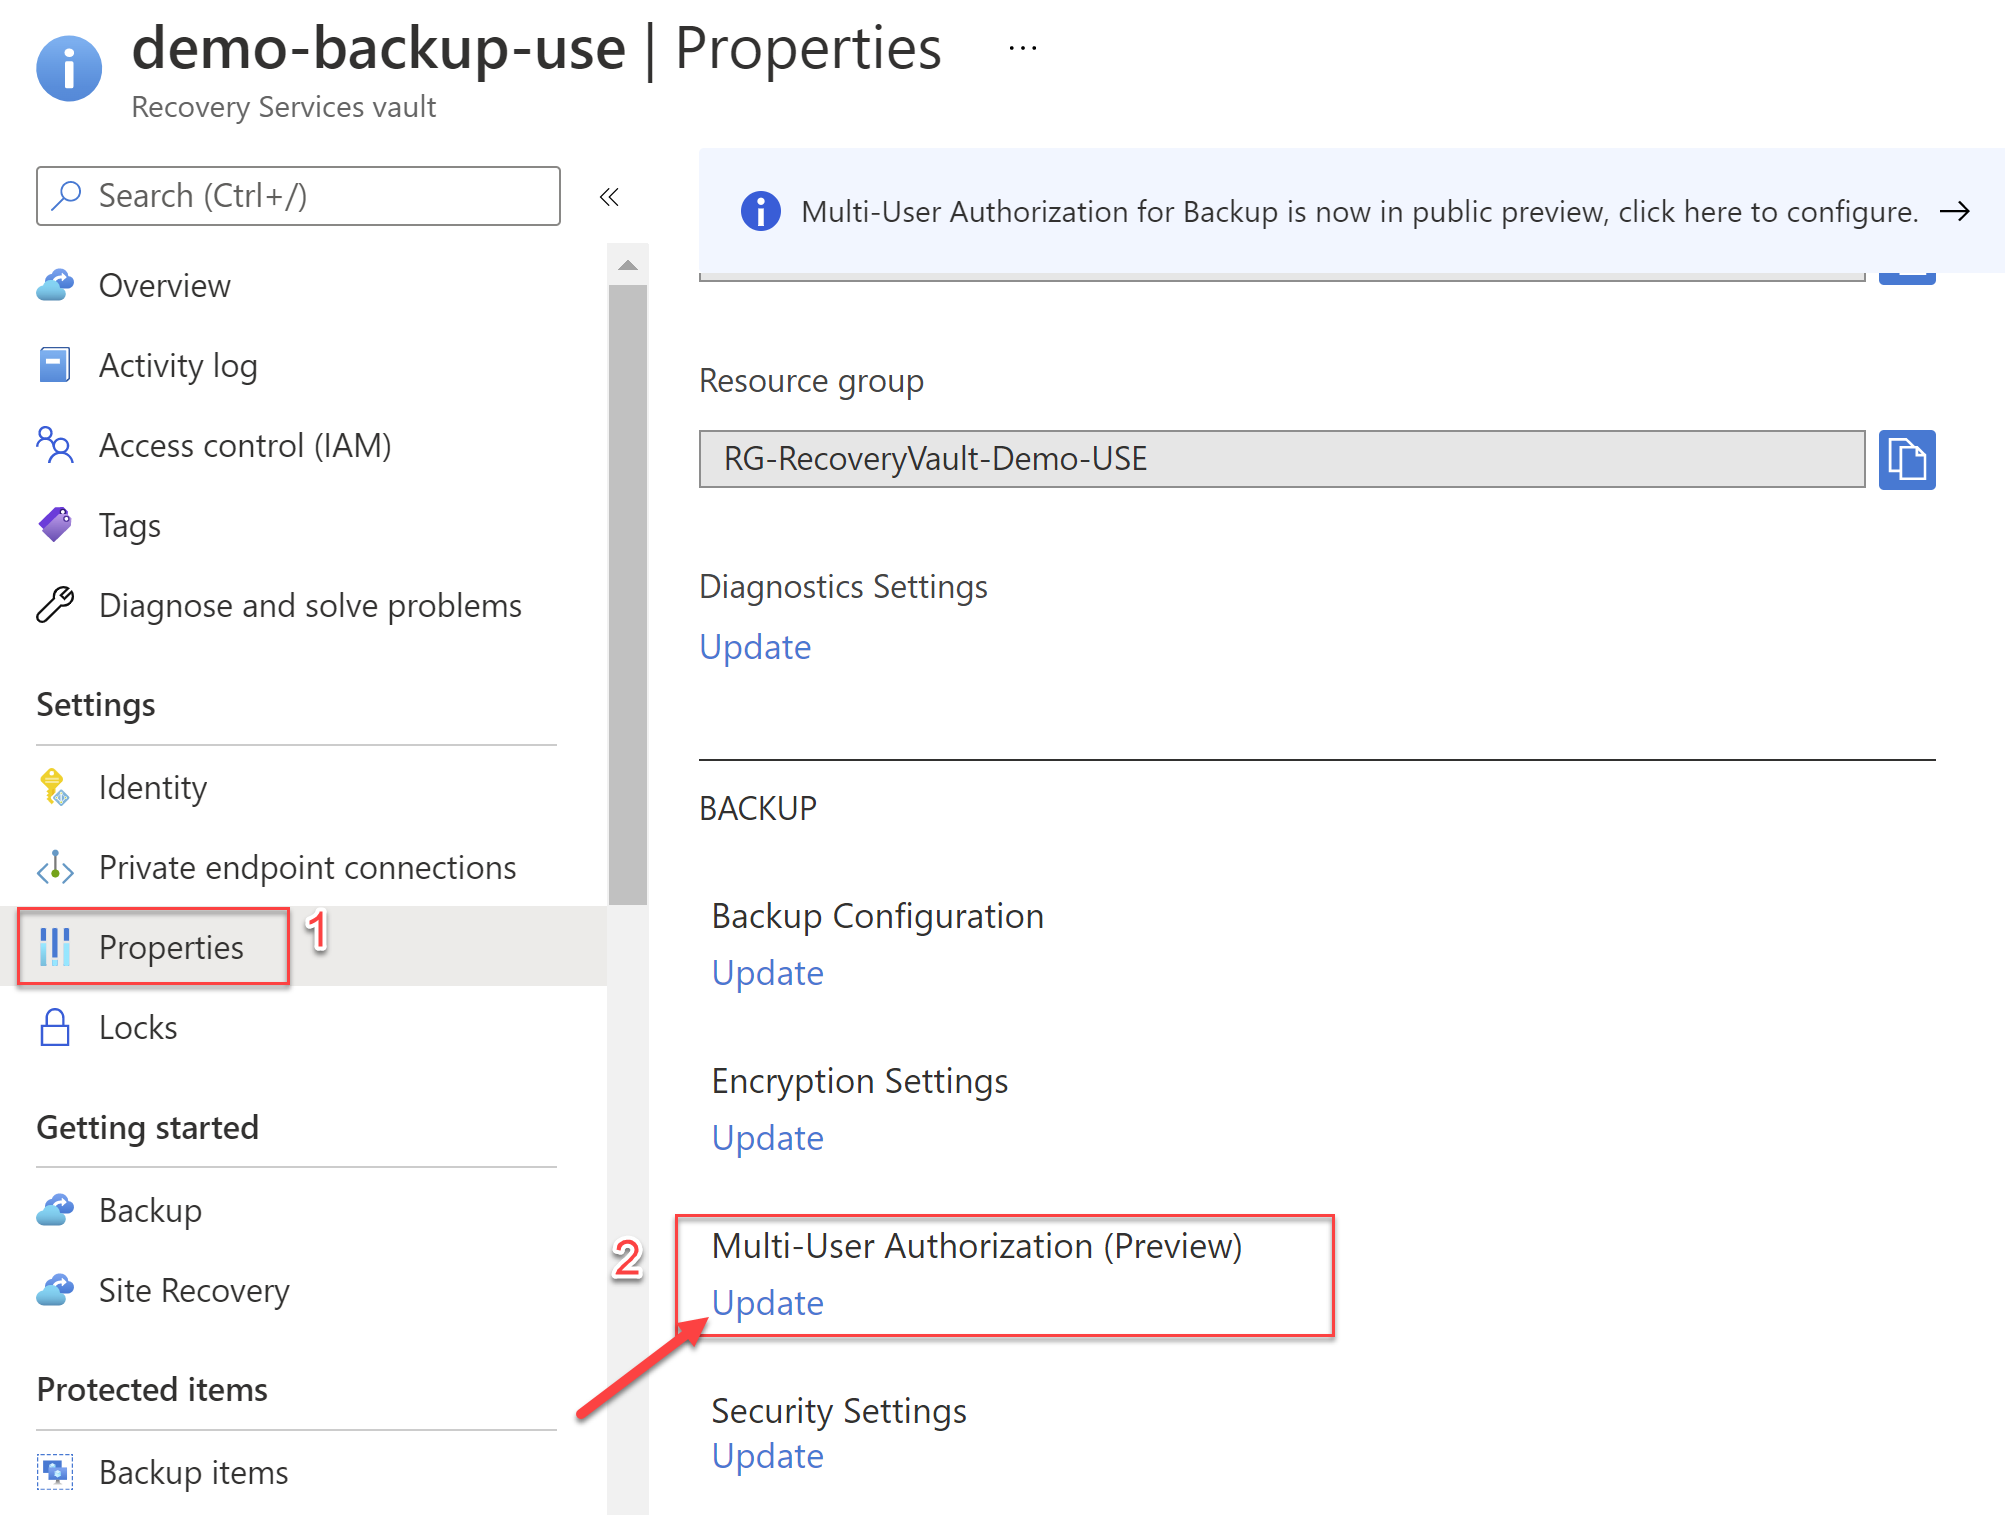Image resolution: width=2005 pixels, height=1515 pixels.
Task: Open the Tags page
Action: point(130,526)
